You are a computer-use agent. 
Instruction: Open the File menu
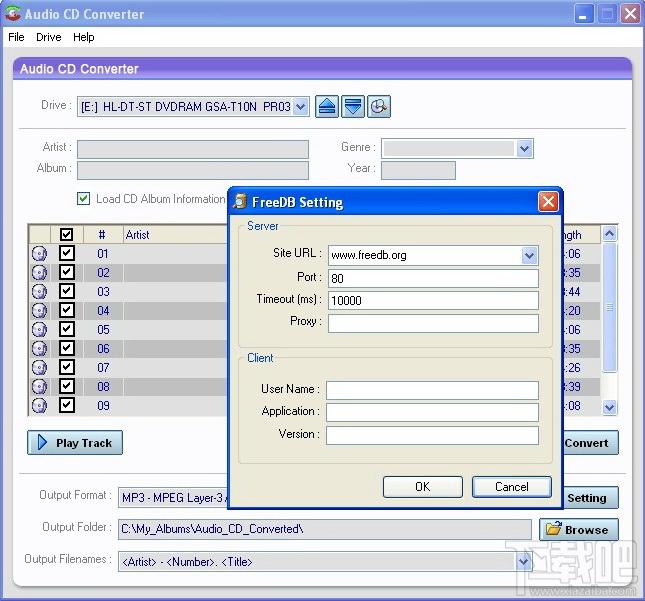(16, 37)
